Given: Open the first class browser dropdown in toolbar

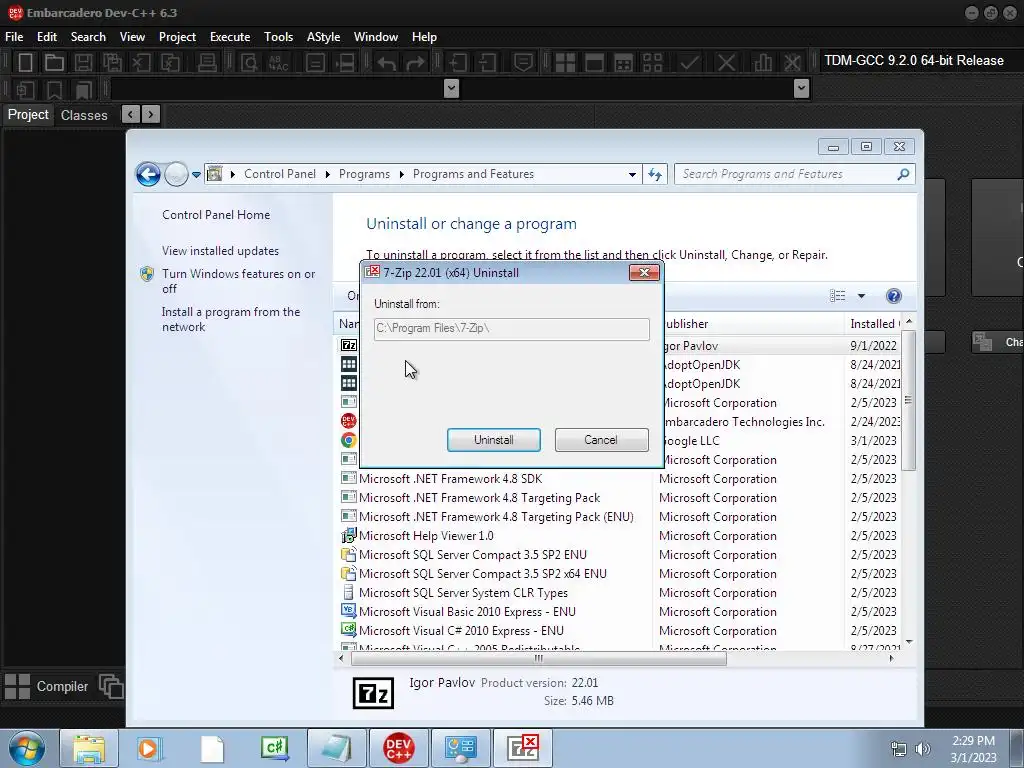Looking at the screenshot, I should click(x=451, y=88).
